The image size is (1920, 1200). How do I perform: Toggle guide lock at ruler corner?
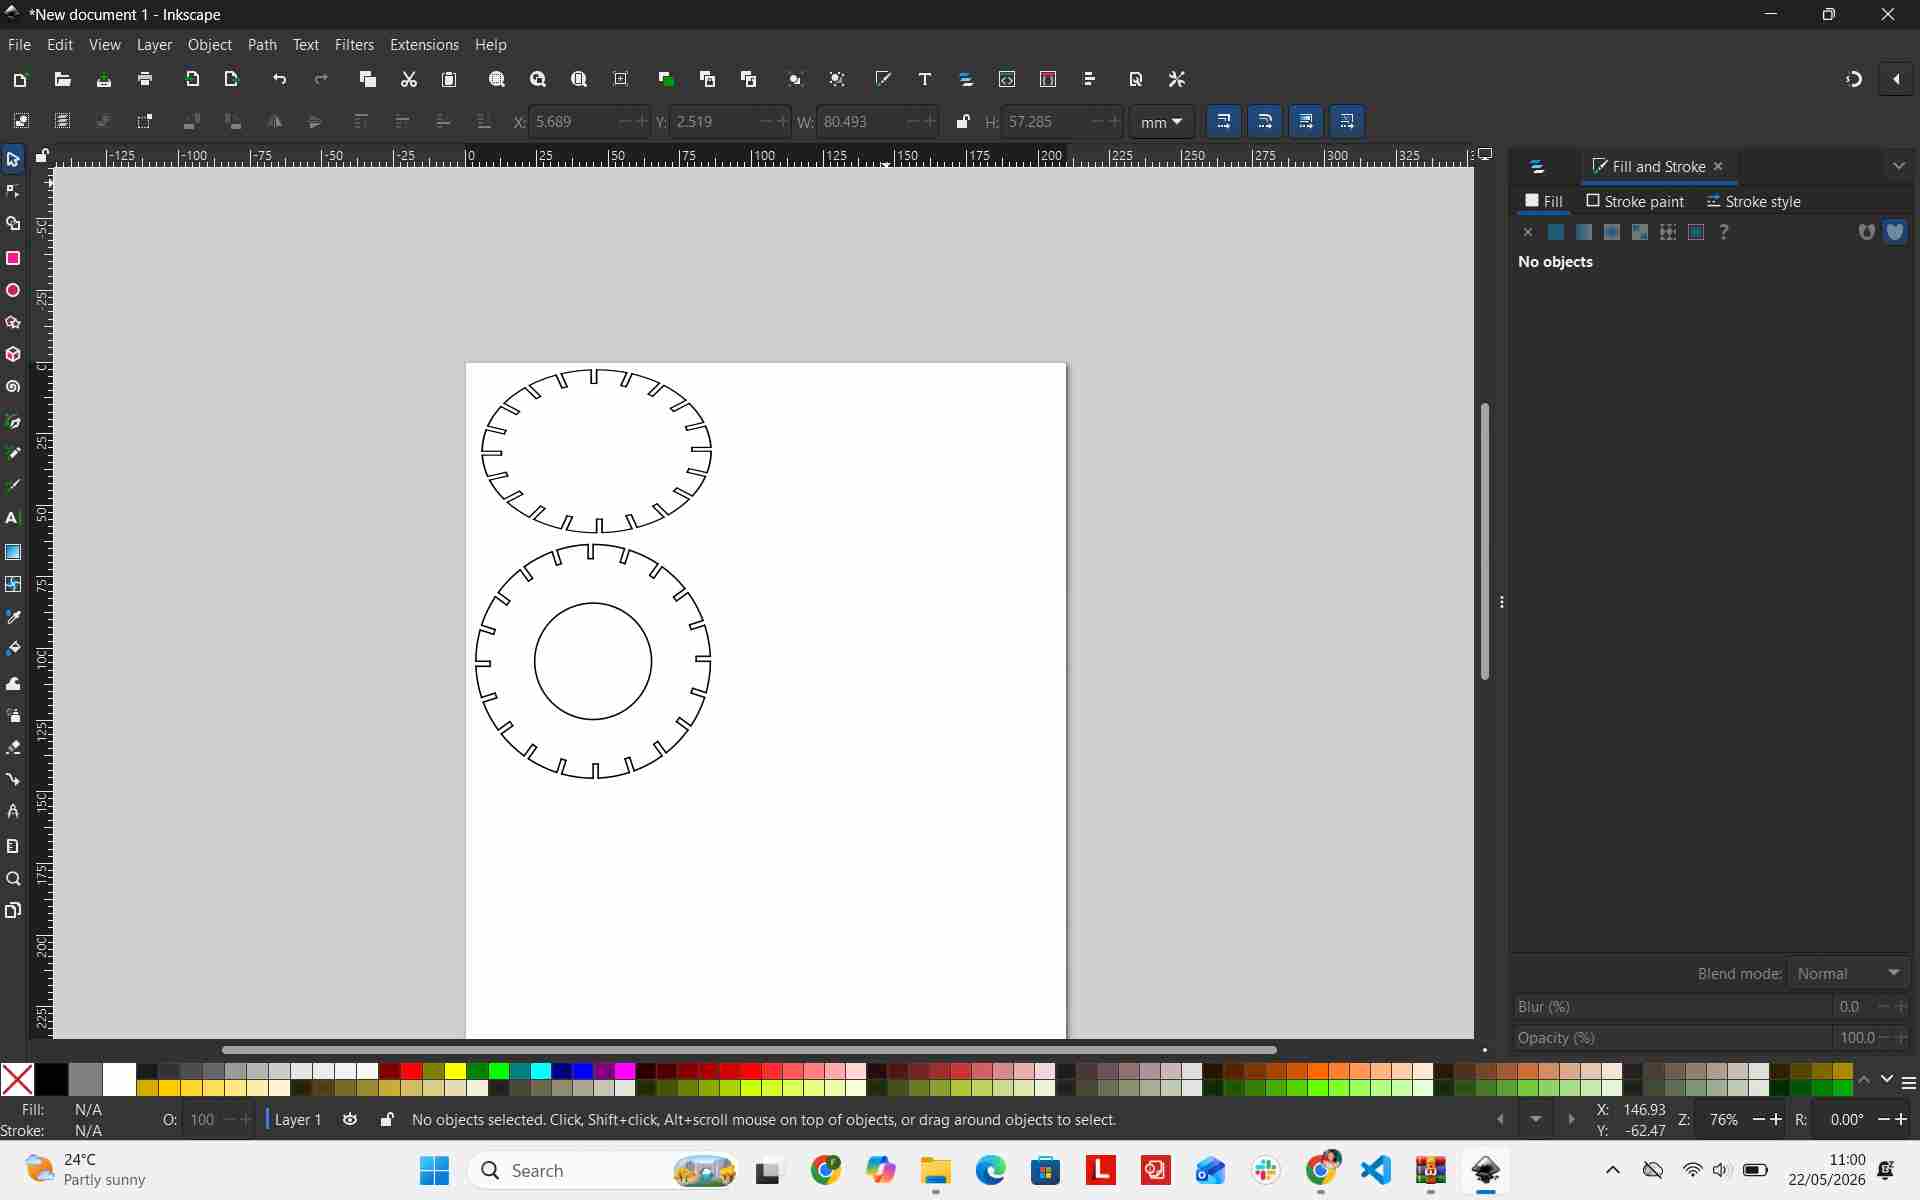pyautogui.click(x=42, y=155)
